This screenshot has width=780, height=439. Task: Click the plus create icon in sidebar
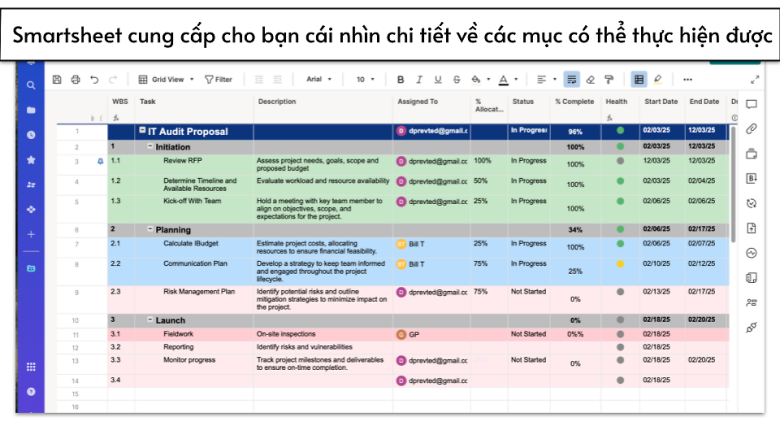coord(31,234)
